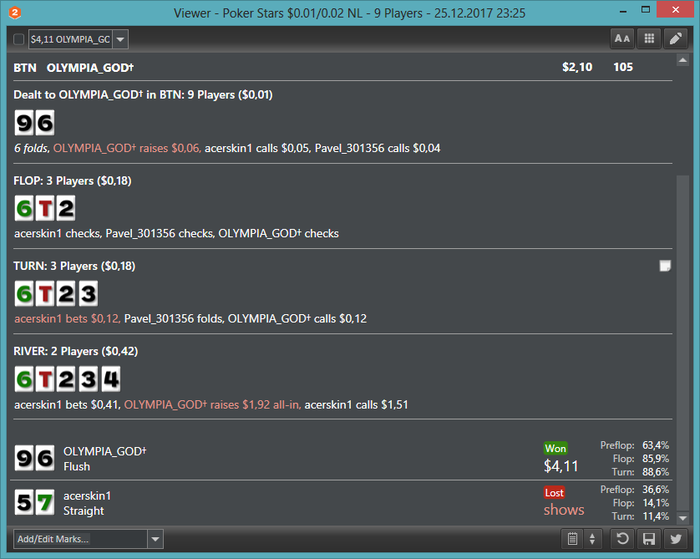The image size is (700, 559).
Task: Minimize the Viewer window
Action: tap(623, 10)
